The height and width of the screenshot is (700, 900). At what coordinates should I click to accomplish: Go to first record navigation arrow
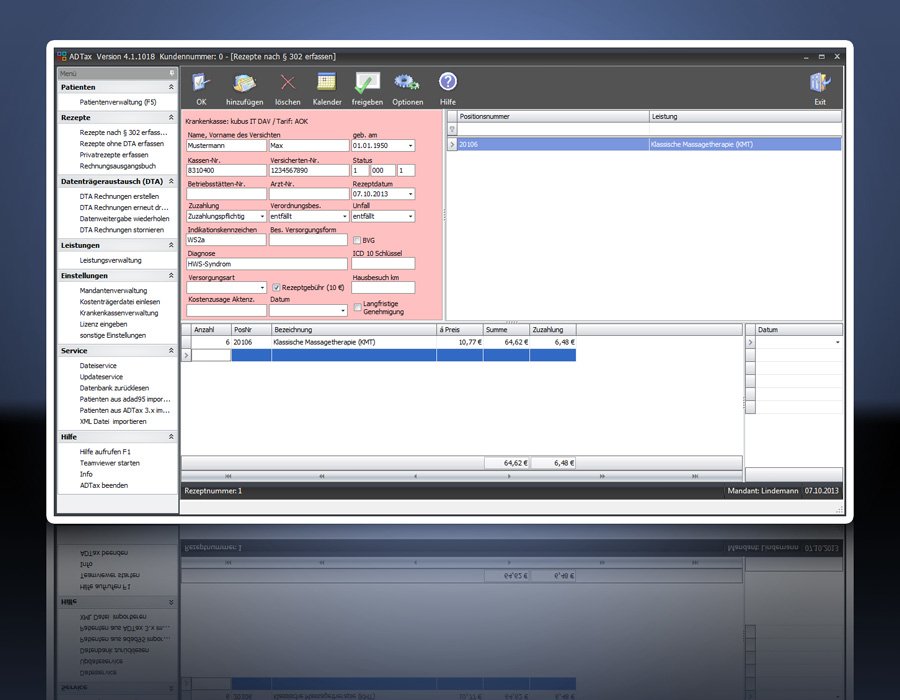coord(228,476)
